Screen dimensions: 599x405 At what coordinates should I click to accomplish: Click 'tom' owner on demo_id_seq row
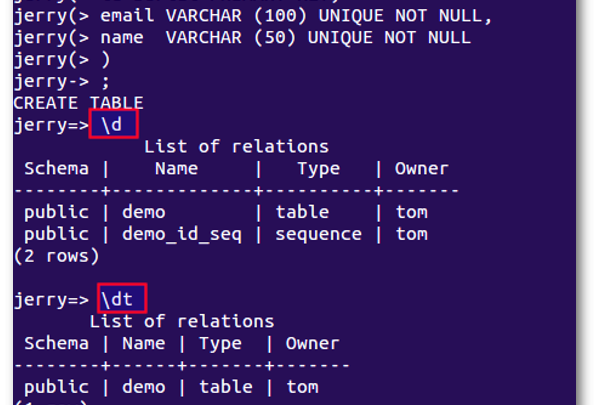click(x=411, y=234)
